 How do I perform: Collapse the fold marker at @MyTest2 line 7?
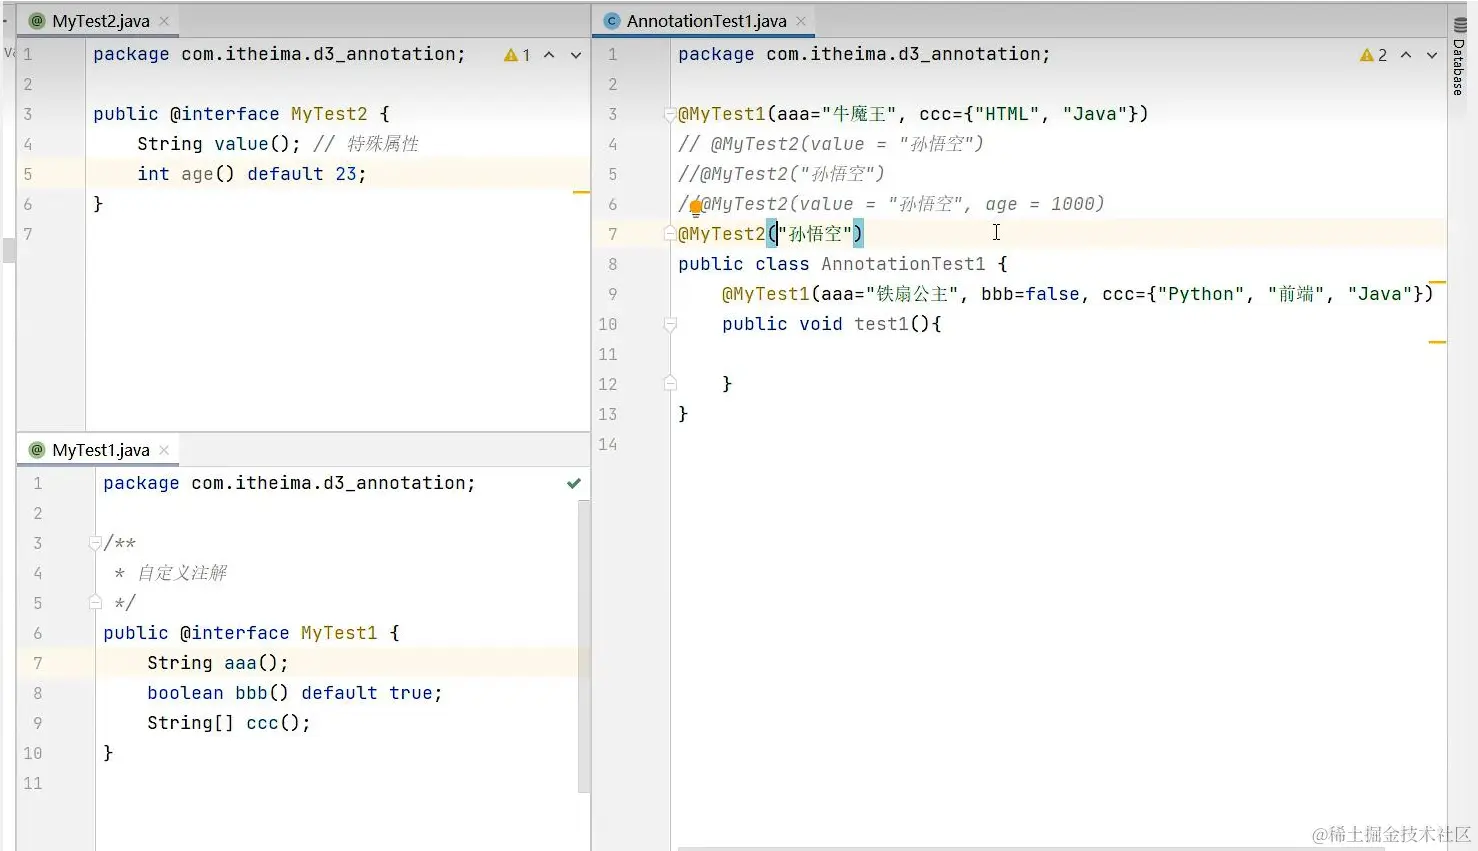670,234
